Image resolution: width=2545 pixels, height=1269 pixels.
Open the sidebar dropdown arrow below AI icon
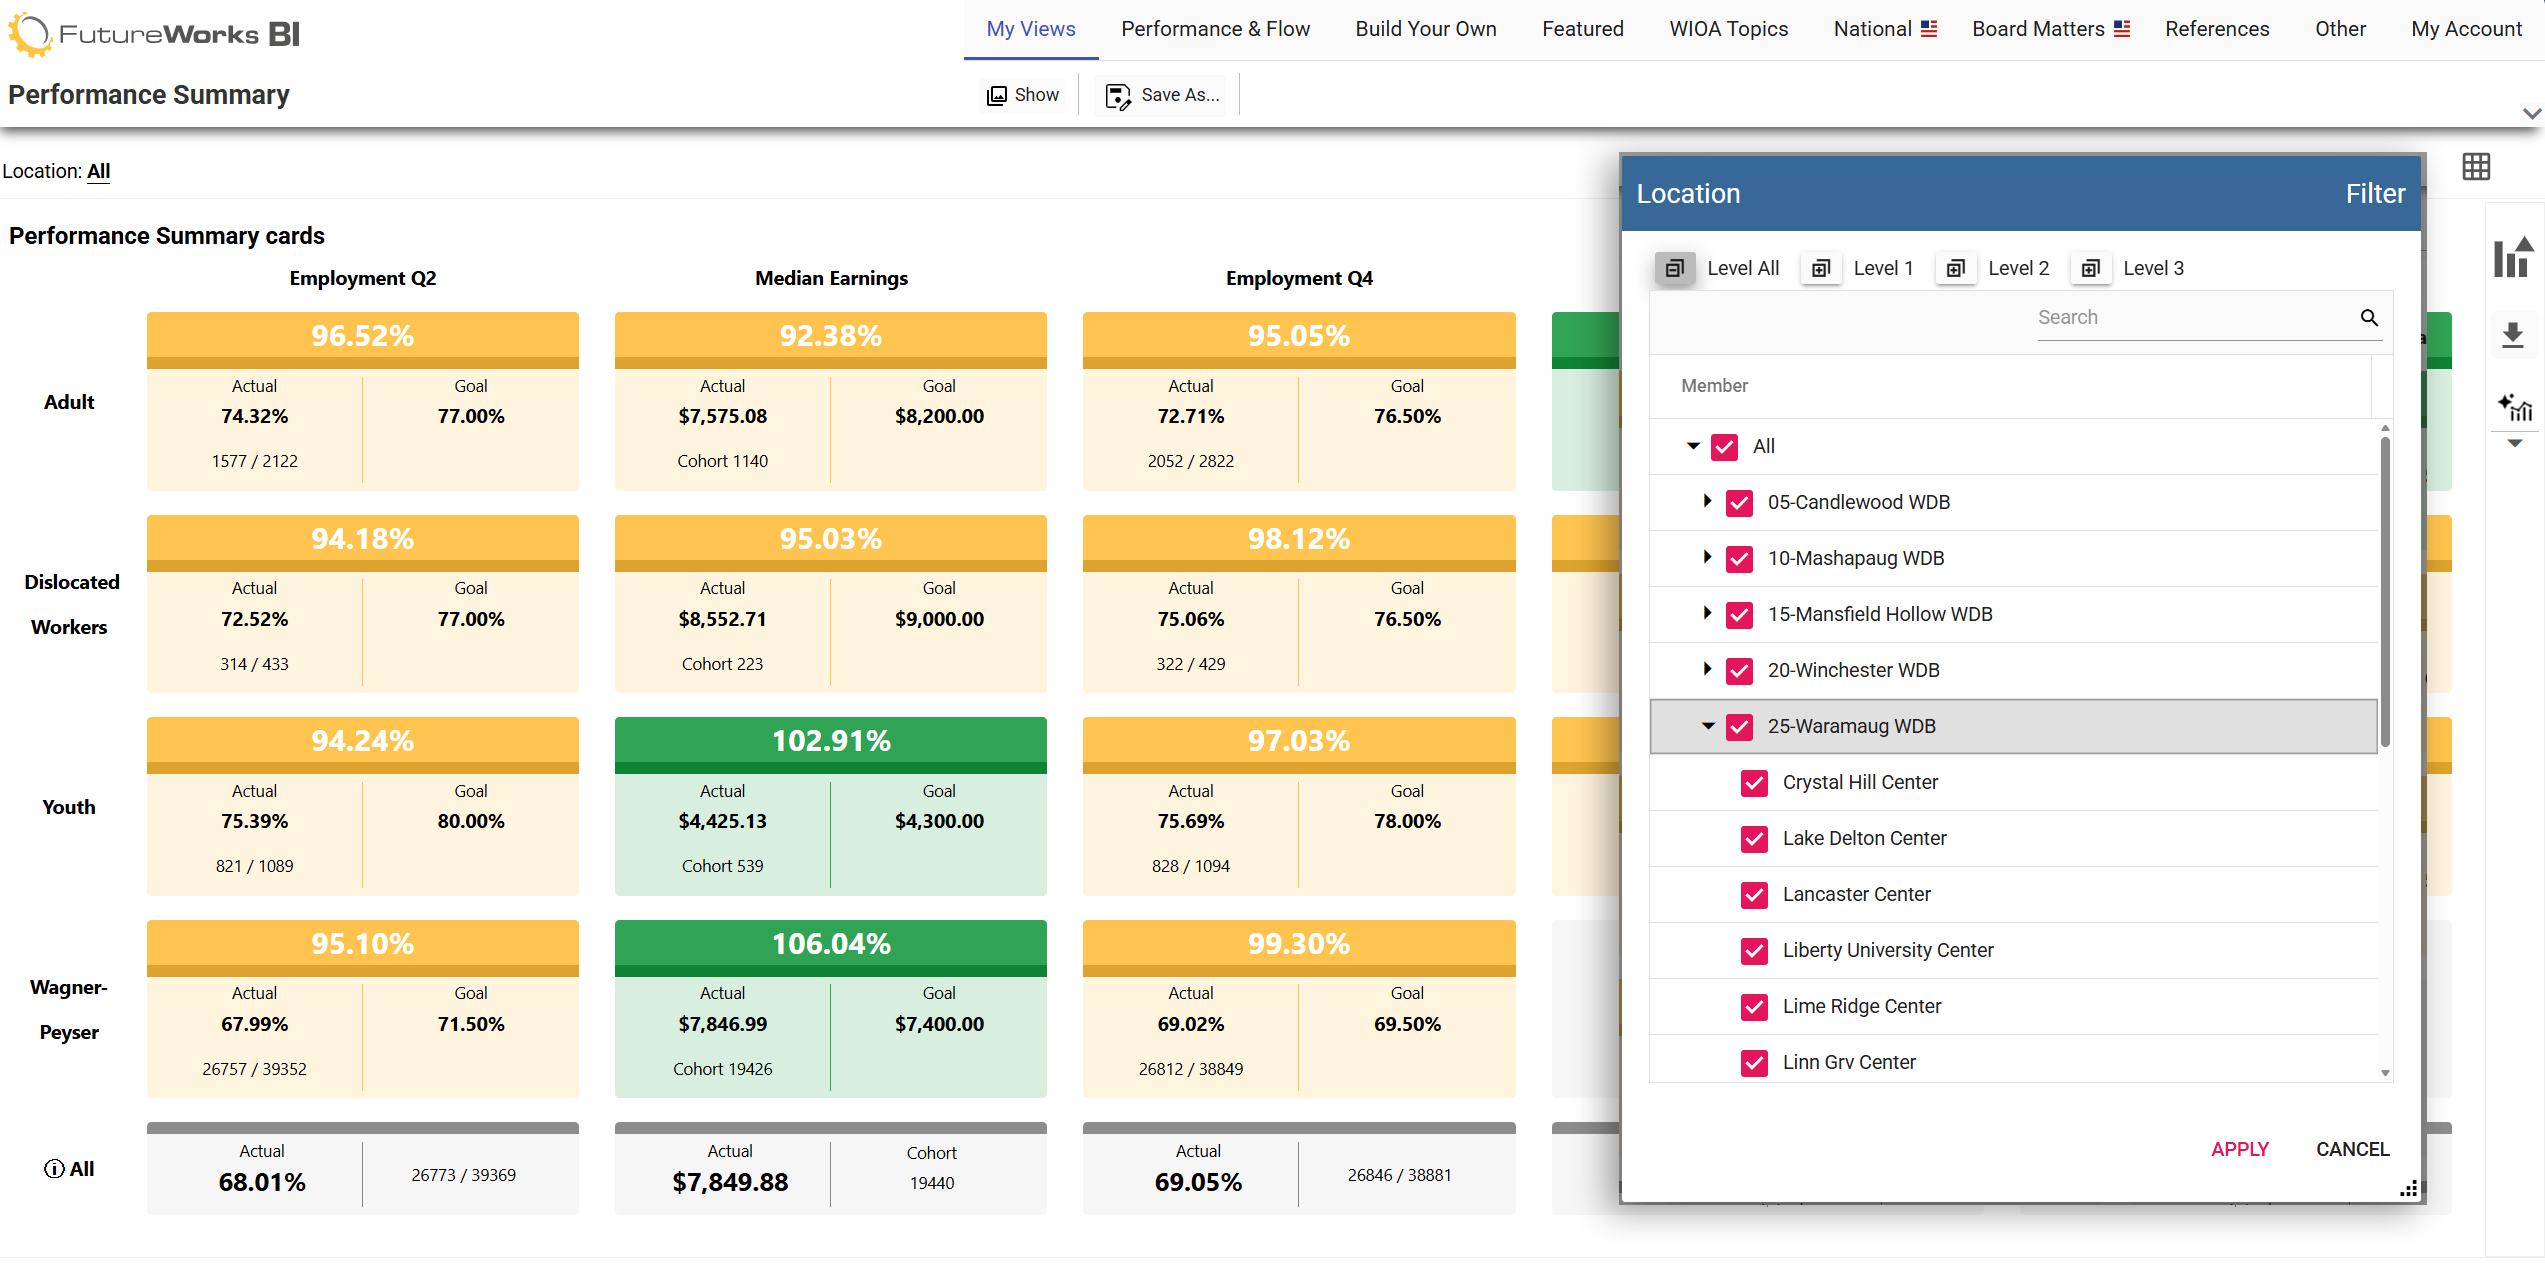click(2514, 442)
